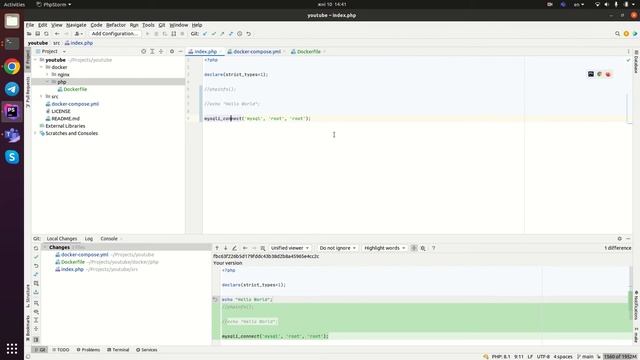Click the Git Commit checkmark in toolbar
The image size is (640, 360).
click(x=213, y=34)
